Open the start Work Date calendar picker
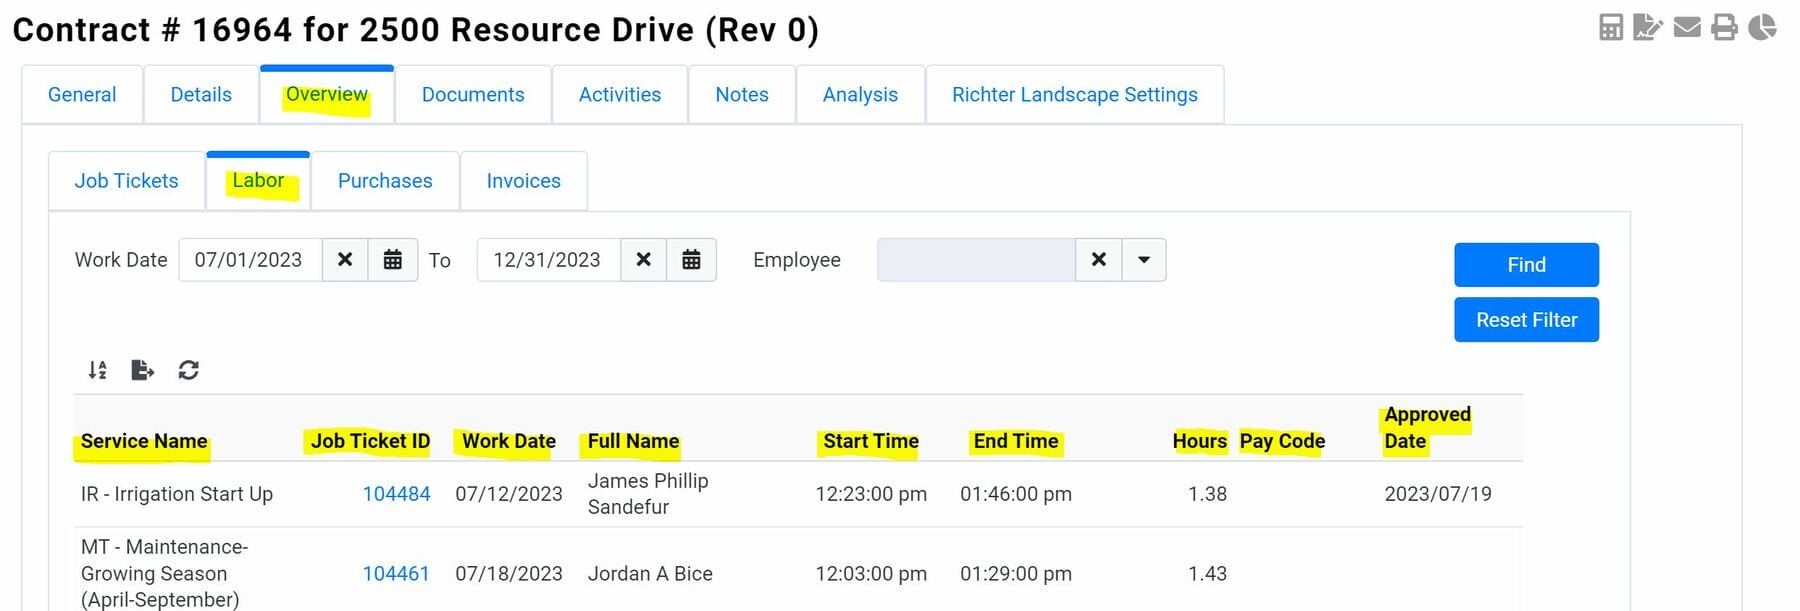The image size is (1800, 611). coord(393,260)
